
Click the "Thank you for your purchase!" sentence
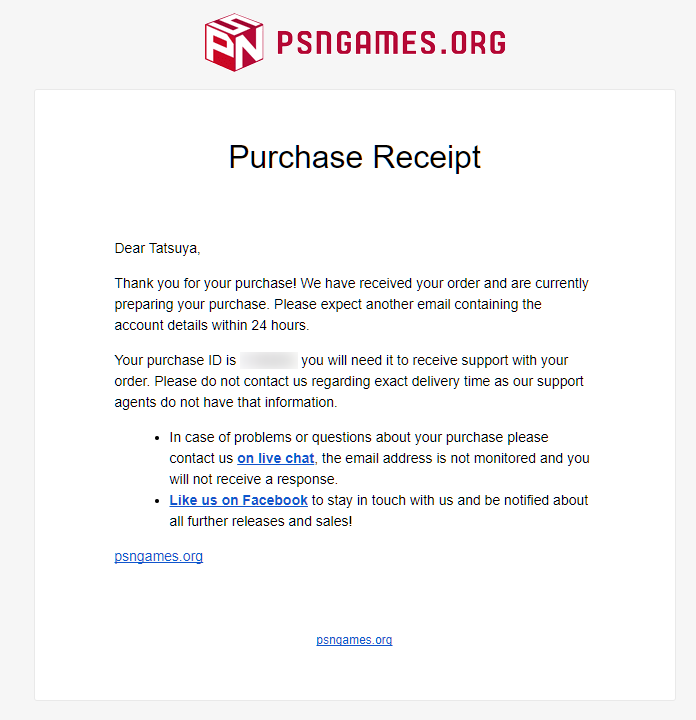(x=205, y=283)
